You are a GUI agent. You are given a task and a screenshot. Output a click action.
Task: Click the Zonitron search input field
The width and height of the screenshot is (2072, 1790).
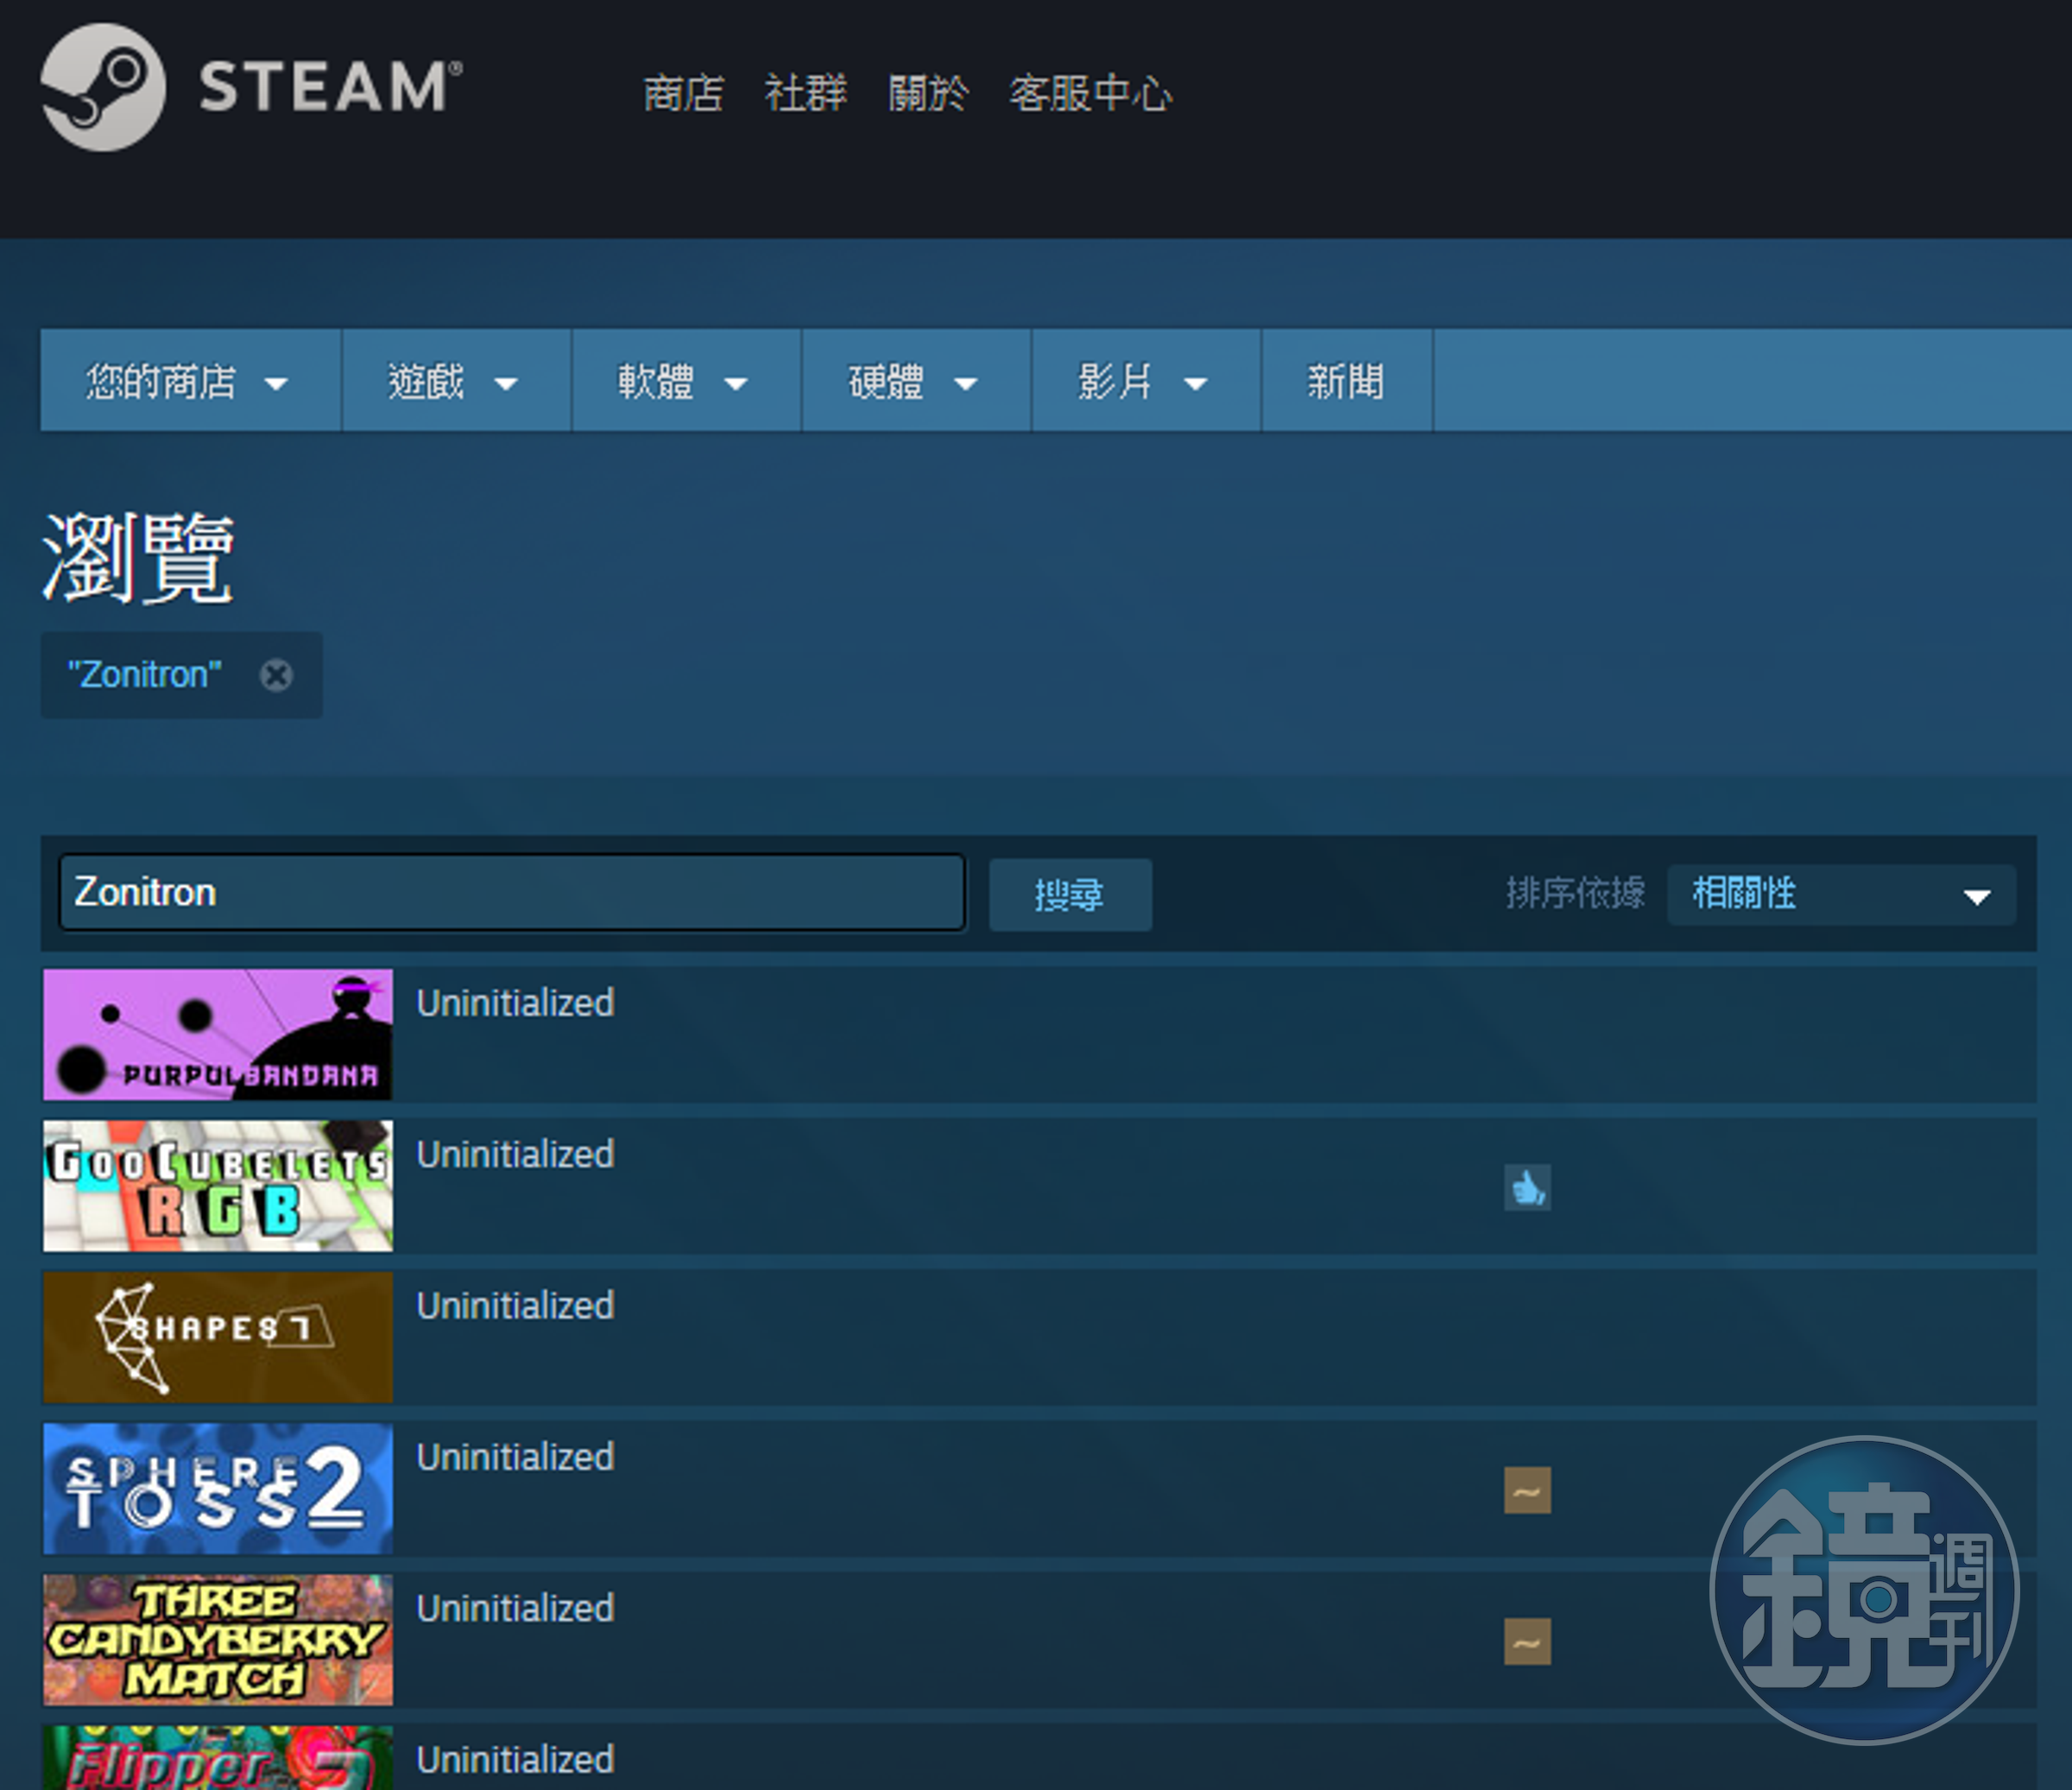(512, 892)
